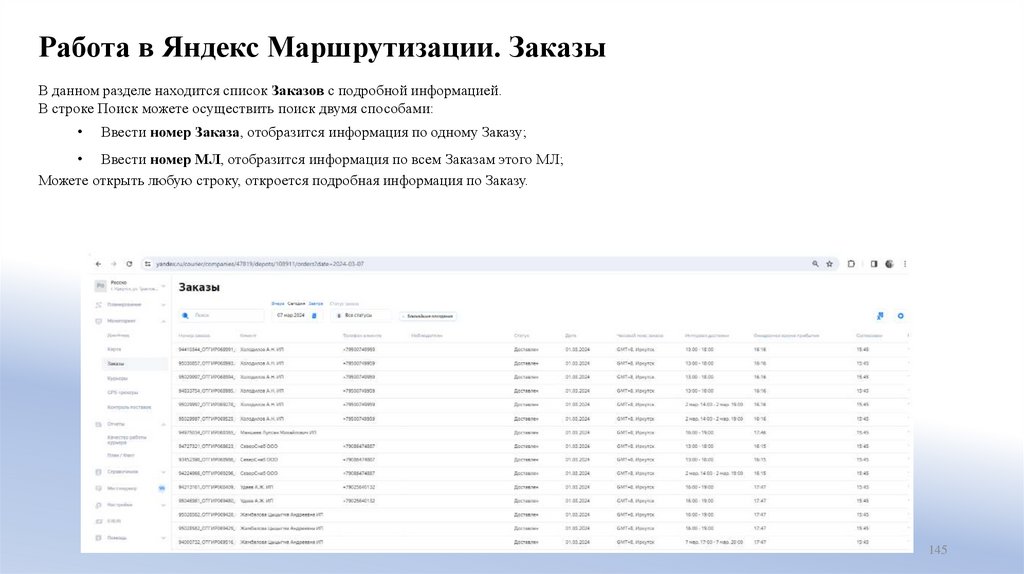This screenshot has height=574, width=1024.
Task: Click the Статус column header
Action: (521, 336)
